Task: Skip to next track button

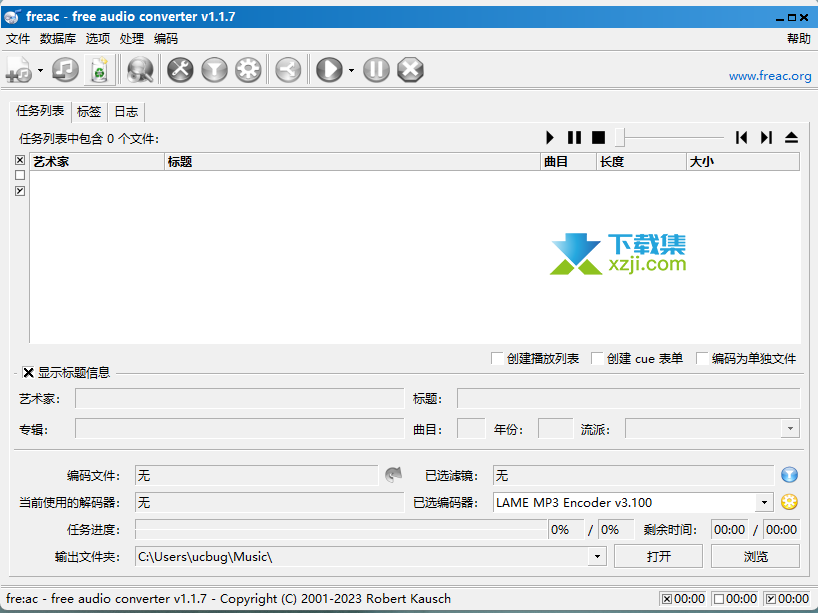Action: click(766, 138)
